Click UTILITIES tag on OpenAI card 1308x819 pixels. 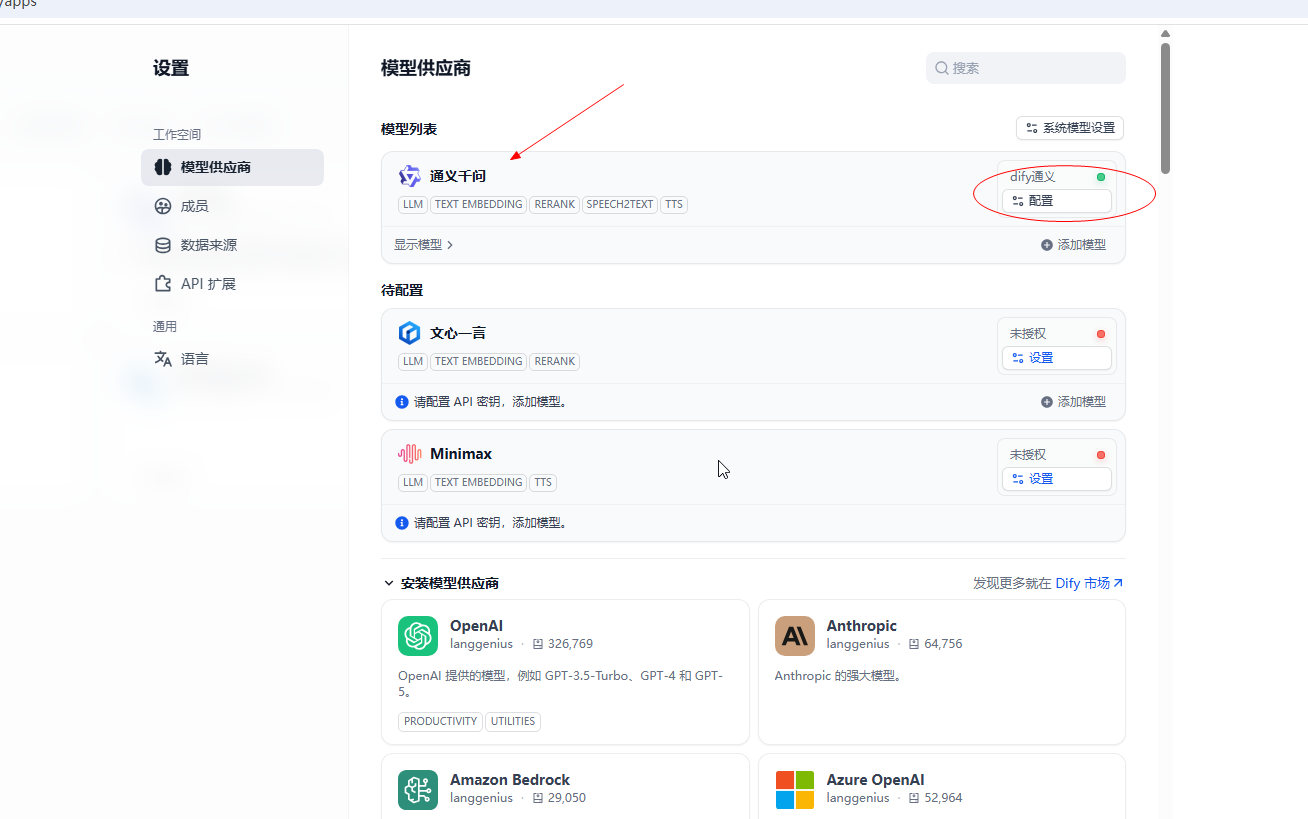point(513,722)
